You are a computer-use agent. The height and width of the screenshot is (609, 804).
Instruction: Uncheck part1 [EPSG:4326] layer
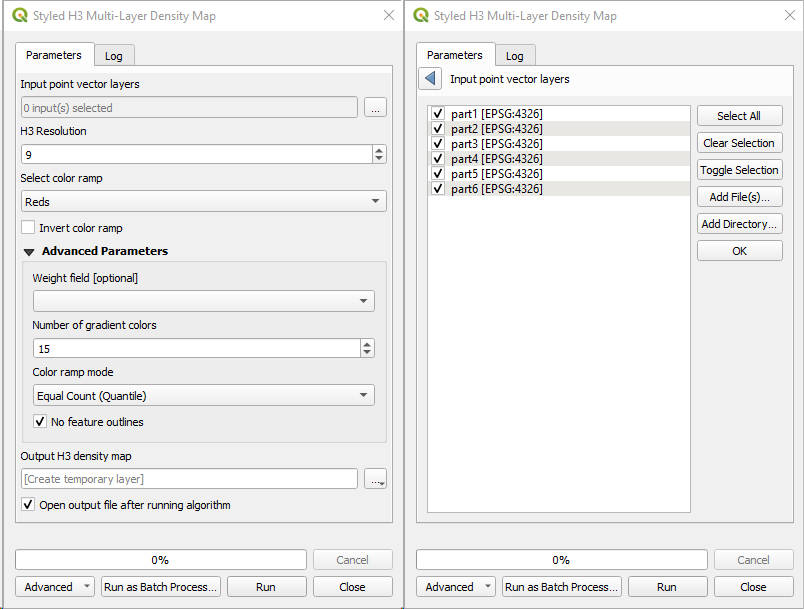[x=437, y=113]
